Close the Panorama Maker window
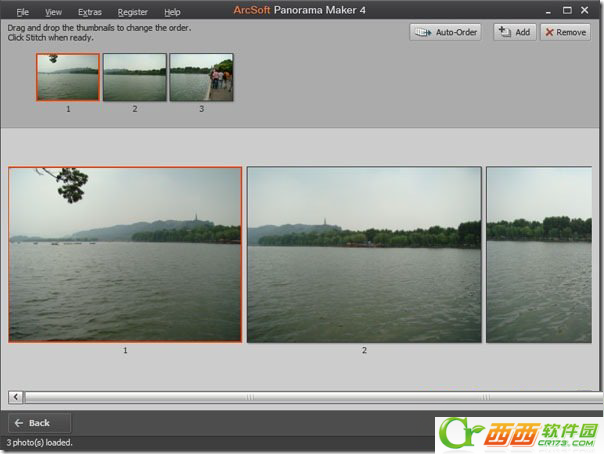 pos(584,10)
